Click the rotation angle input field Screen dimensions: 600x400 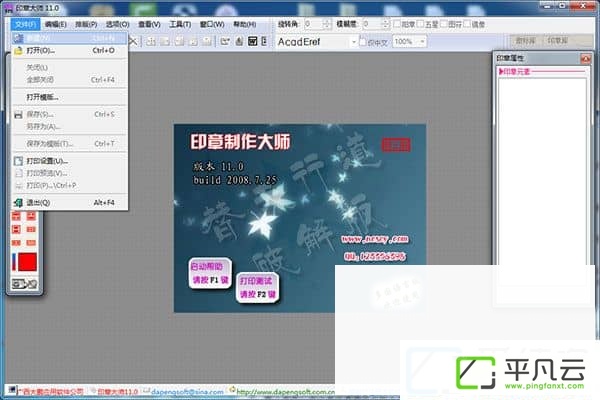(313, 24)
